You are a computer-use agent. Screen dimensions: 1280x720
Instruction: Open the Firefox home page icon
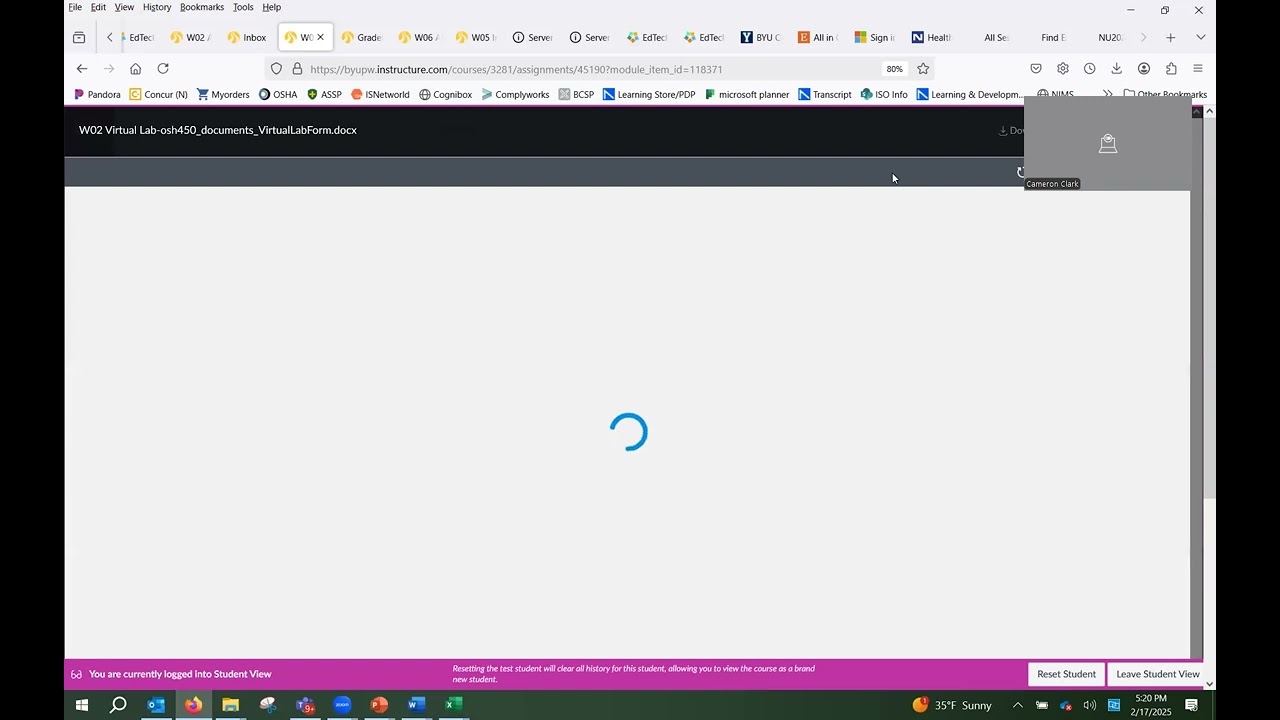tap(136, 69)
